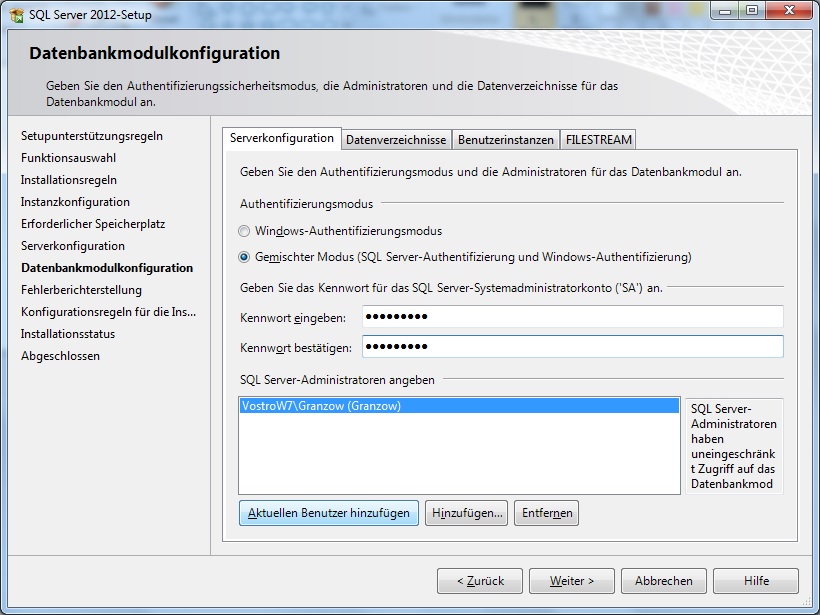Cancel setup with Abbrechen button
Image resolution: width=820 pixels, height=615 pixels.
pos(664,581)
